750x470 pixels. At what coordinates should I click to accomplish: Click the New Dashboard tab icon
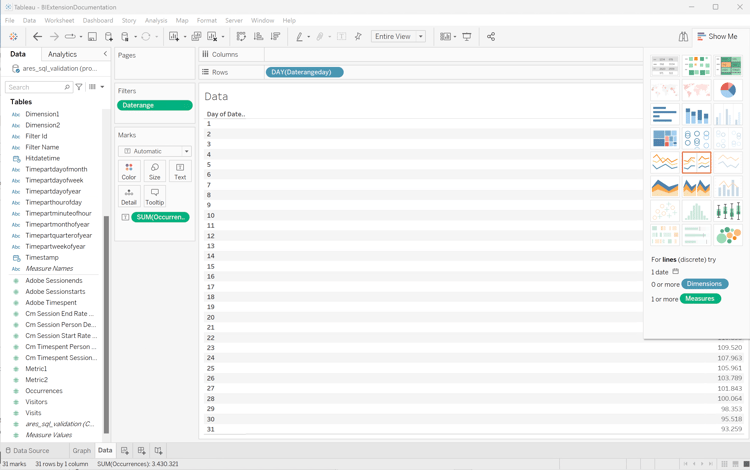[x=141, y=450]
